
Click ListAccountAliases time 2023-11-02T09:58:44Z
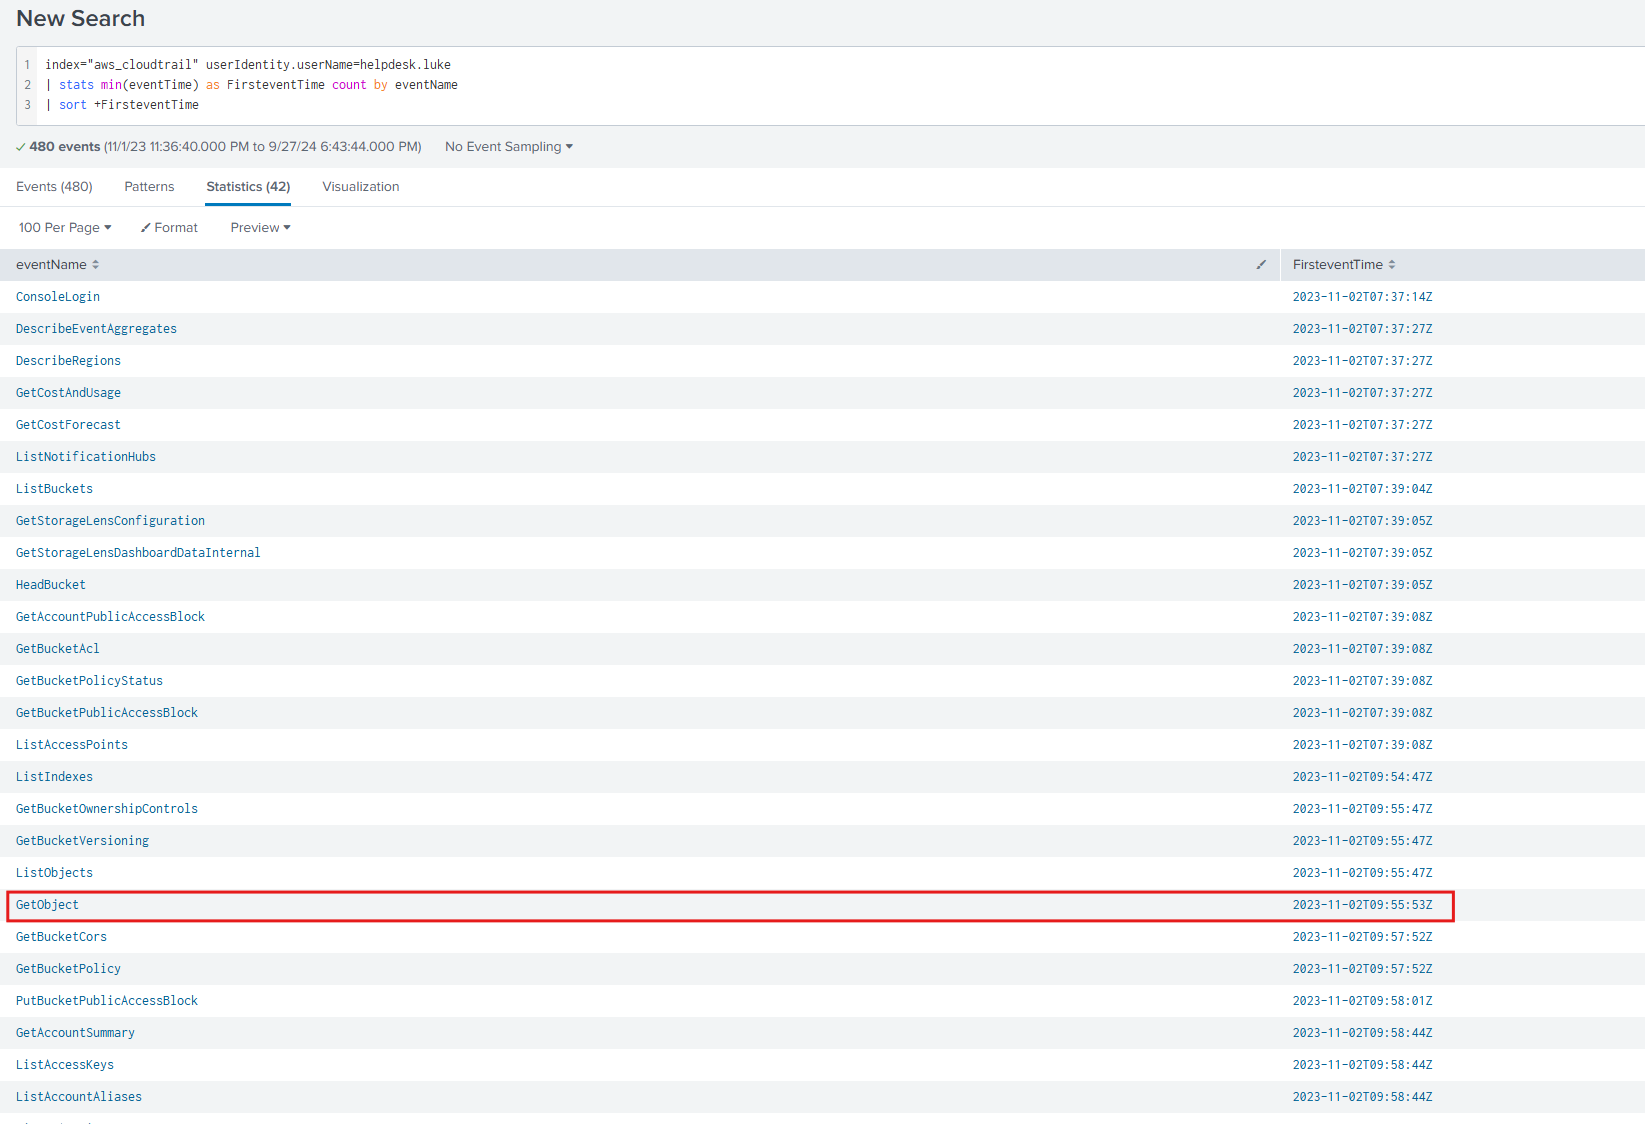(1362, 1097)
